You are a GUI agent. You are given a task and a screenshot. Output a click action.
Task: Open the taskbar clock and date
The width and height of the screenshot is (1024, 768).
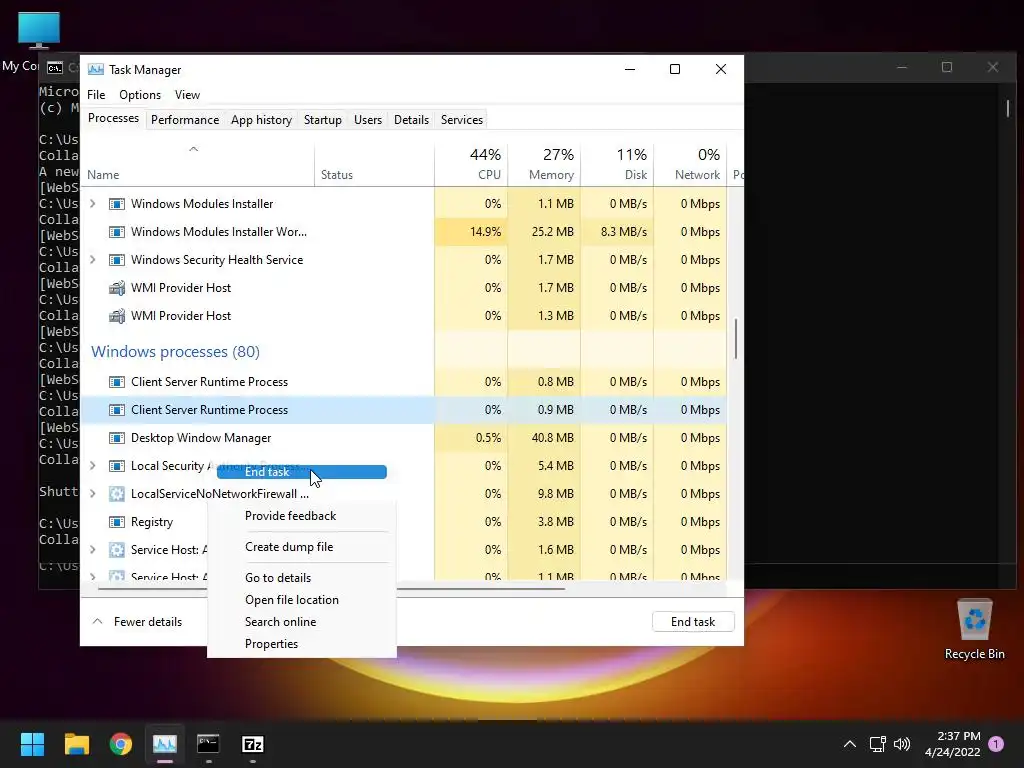953,744
